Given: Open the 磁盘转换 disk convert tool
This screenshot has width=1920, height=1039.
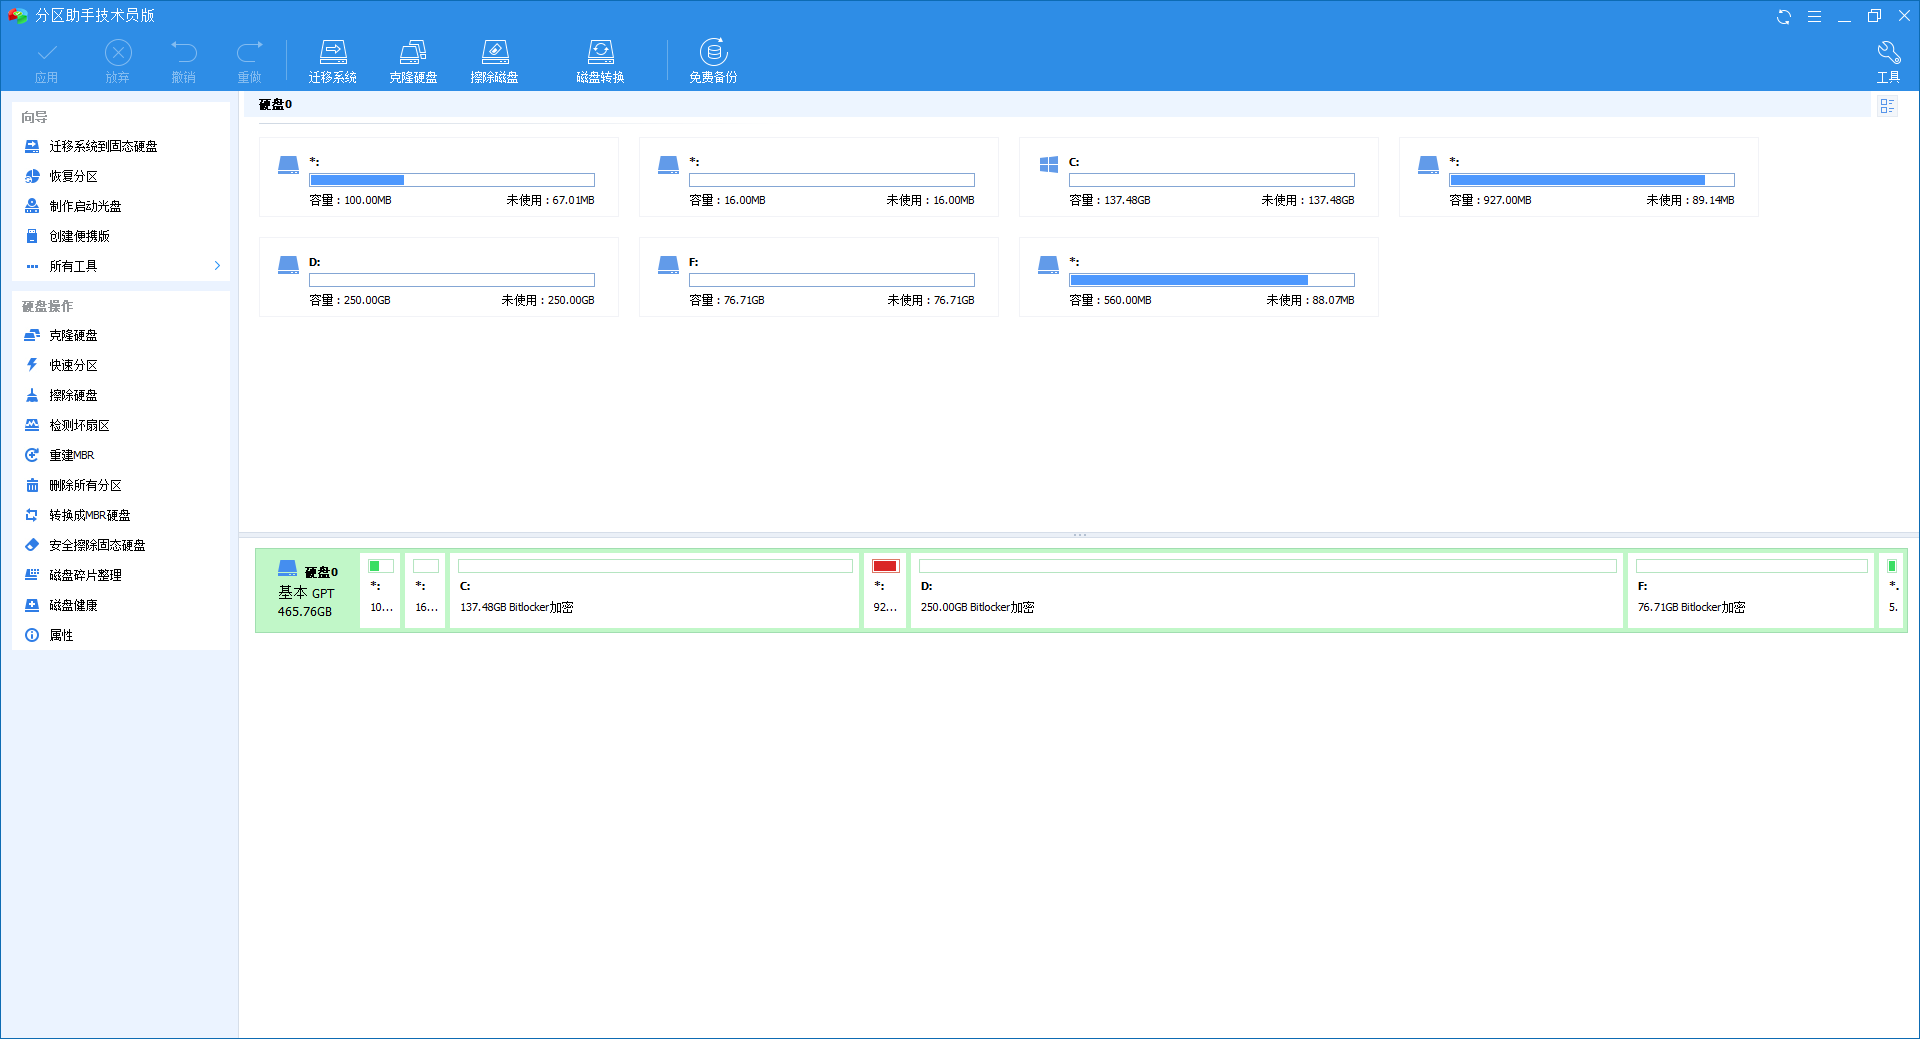Looking at the screenshot, I should tap(600, 61).
